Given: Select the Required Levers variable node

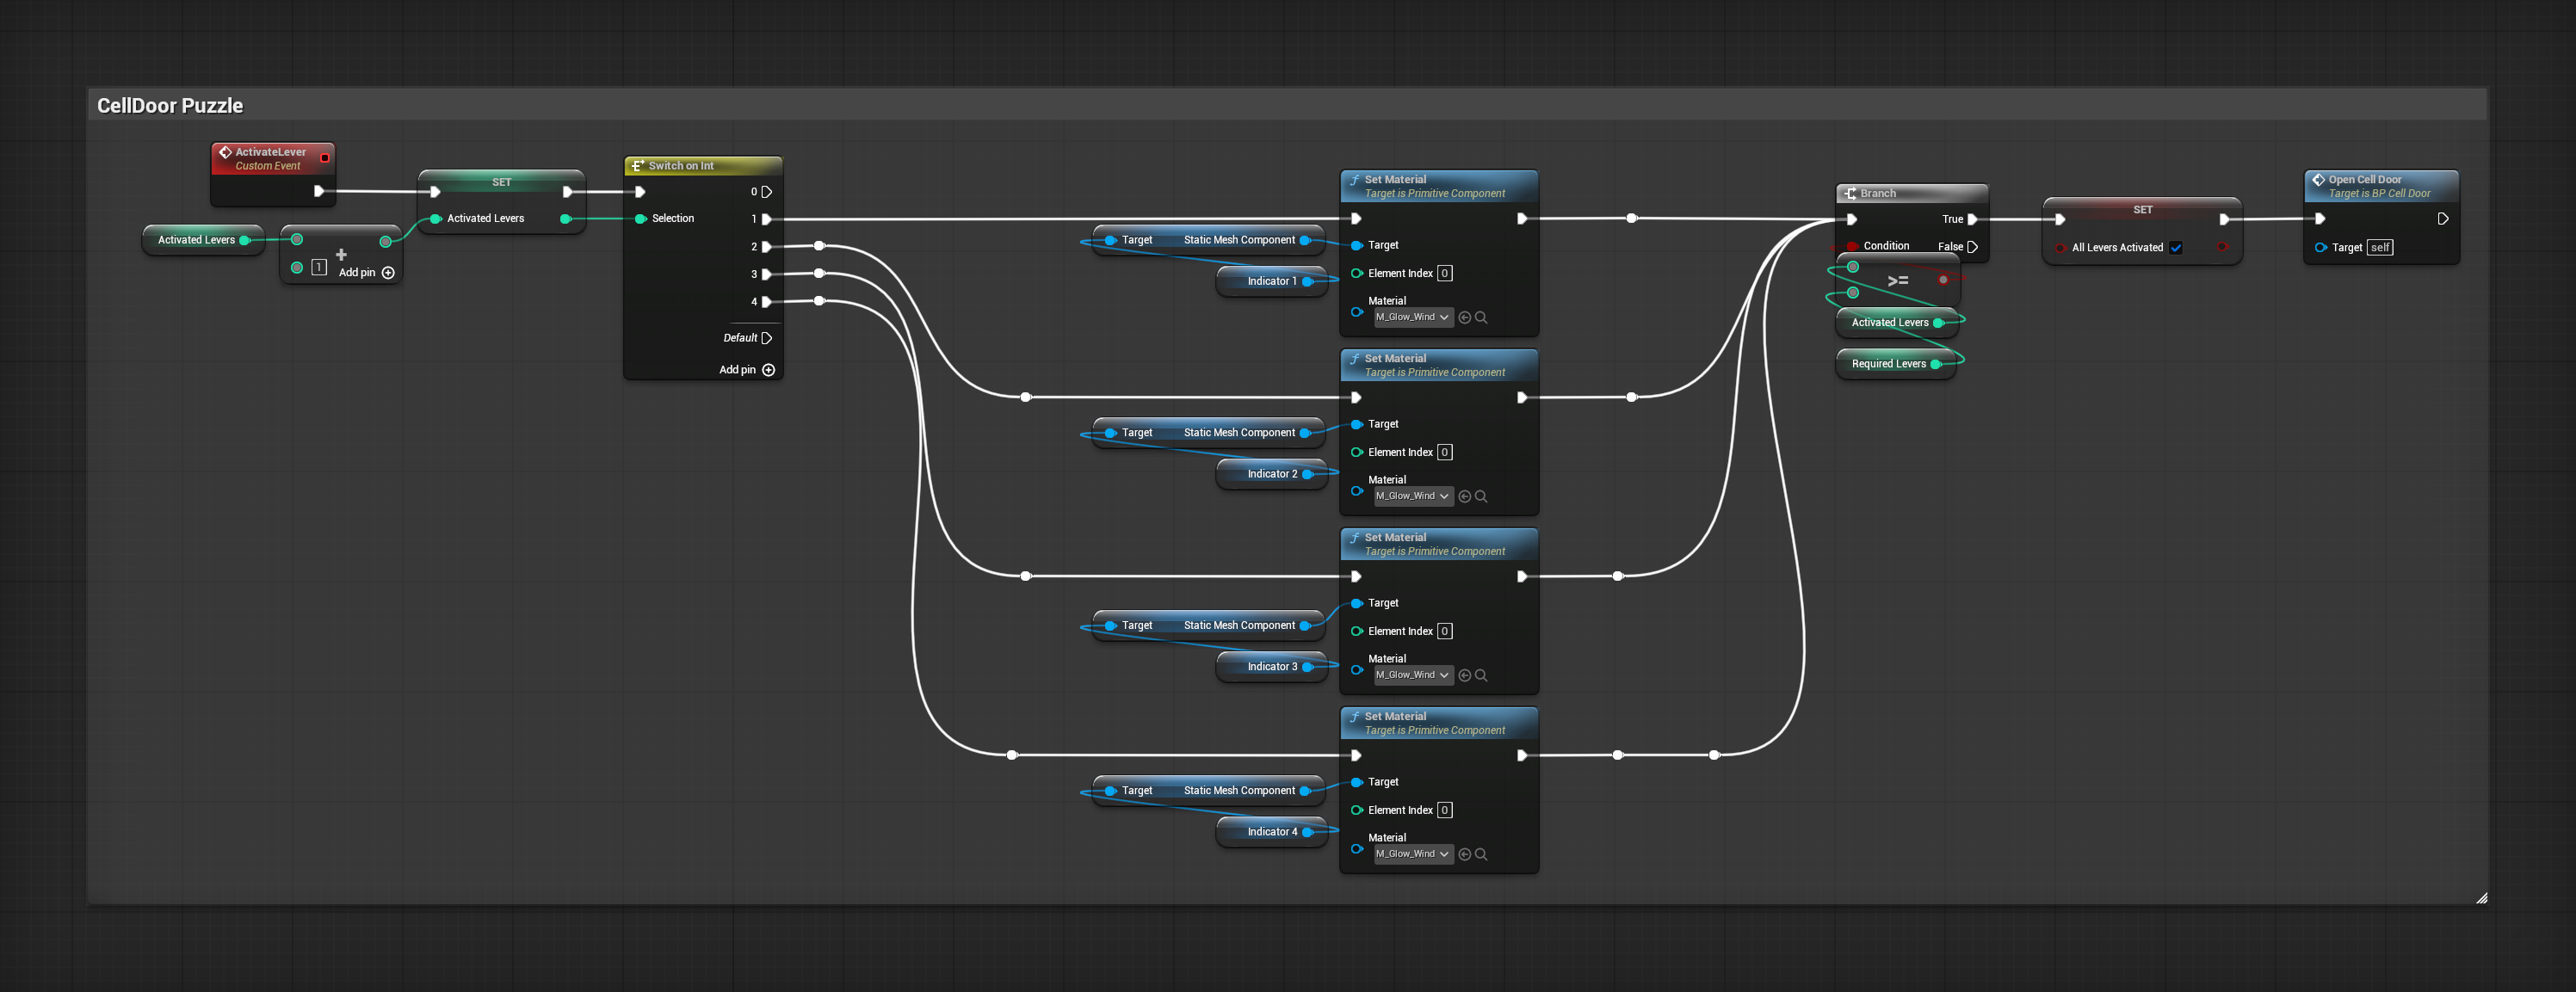Looking at the screenshot, I should 1896,364.
